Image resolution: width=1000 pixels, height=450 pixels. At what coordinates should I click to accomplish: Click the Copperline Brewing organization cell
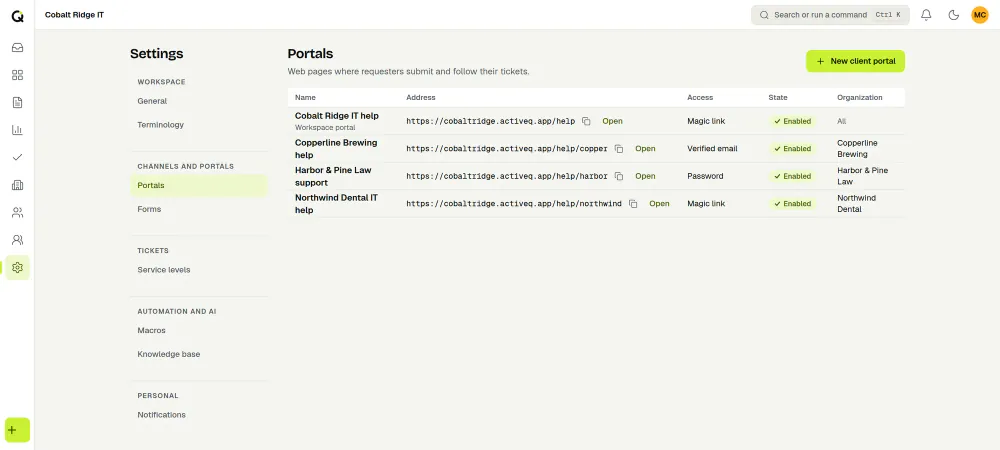click(857, 149)
